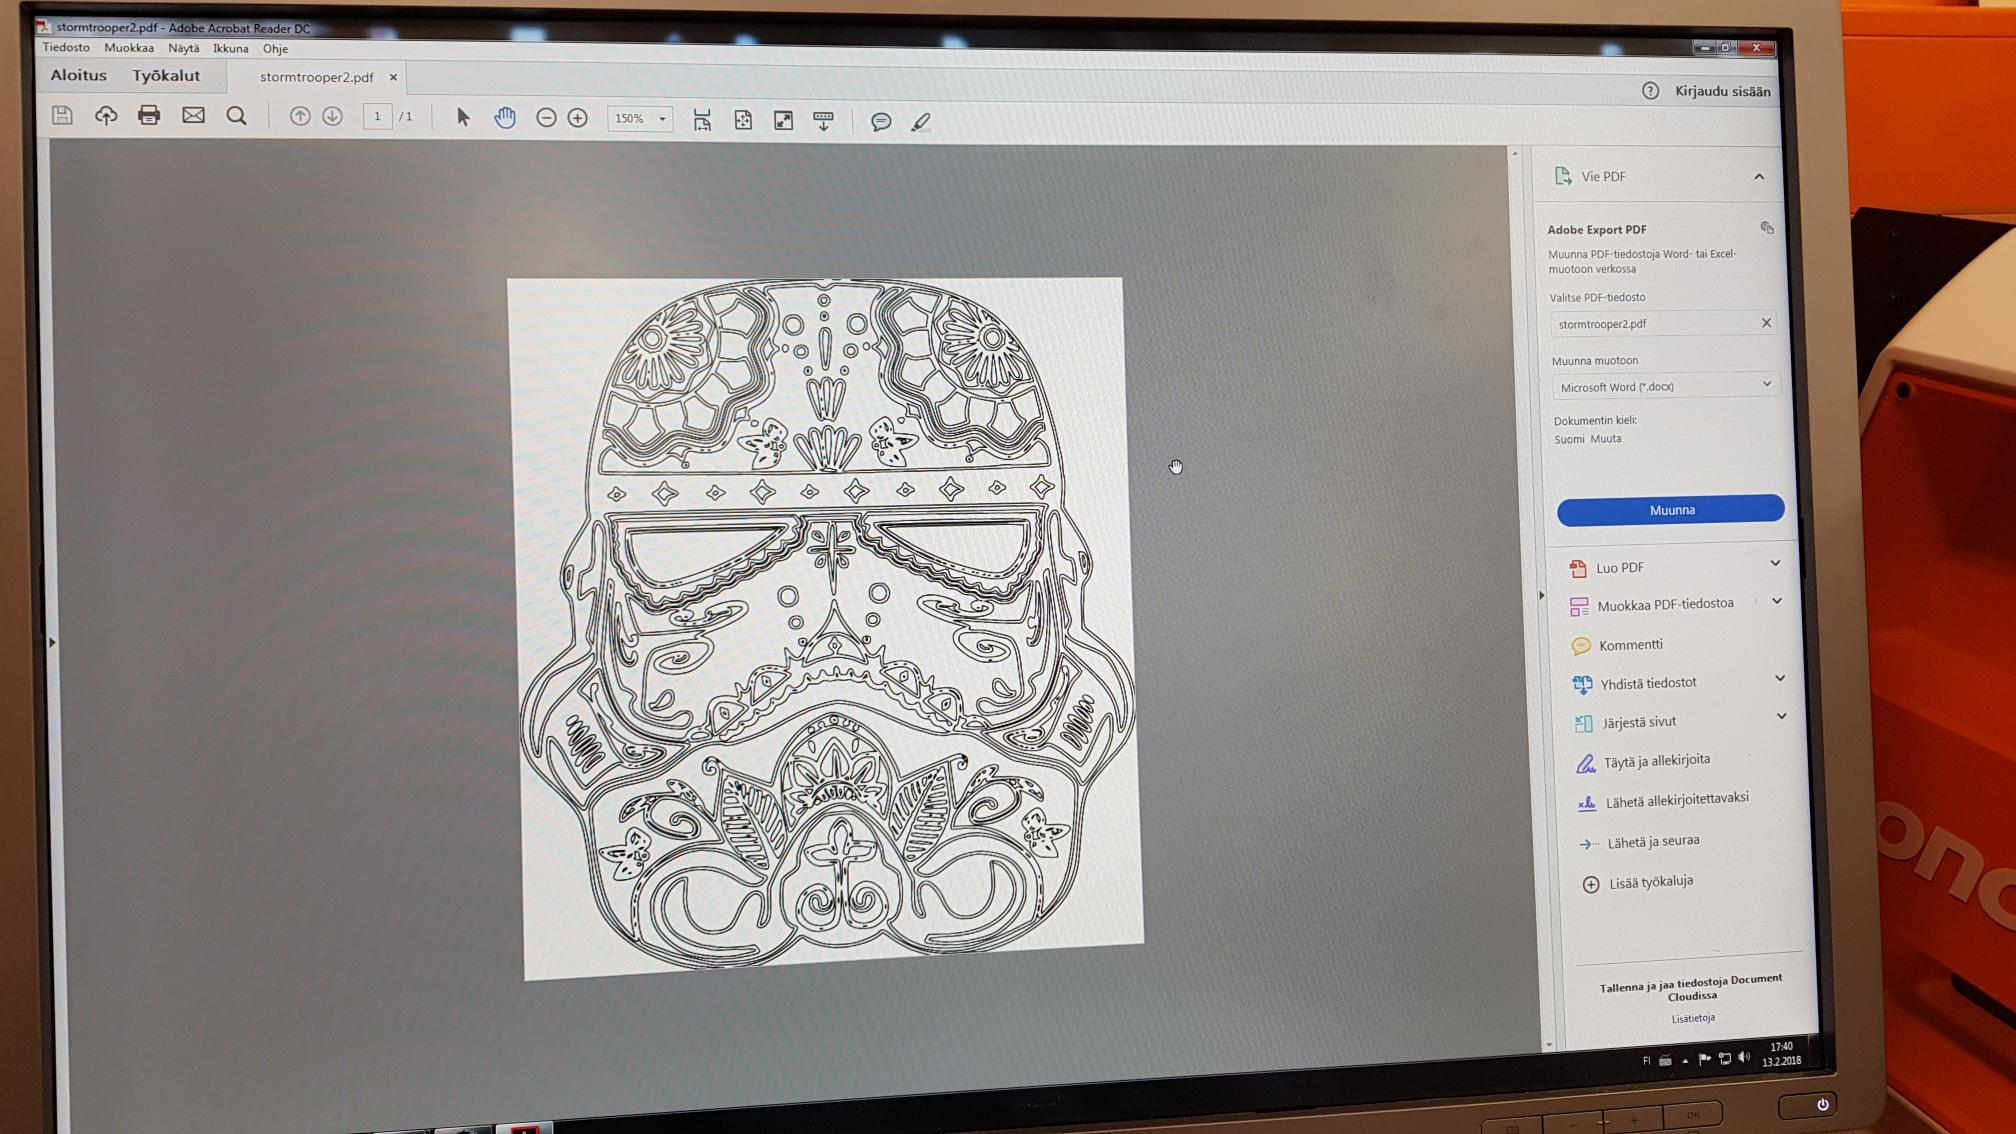
Task: Show hidden tray icons arrow
Action: point(1685,1060)
